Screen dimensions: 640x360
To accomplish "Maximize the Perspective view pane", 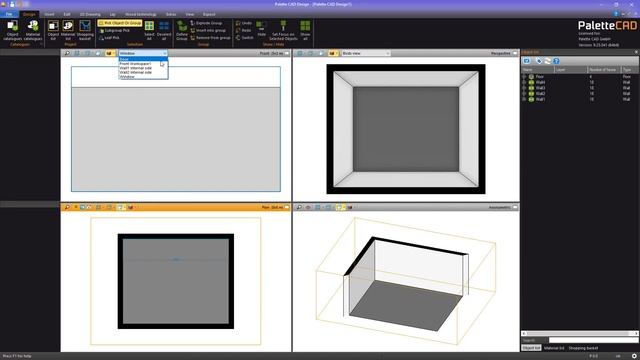I will (515, 53).
